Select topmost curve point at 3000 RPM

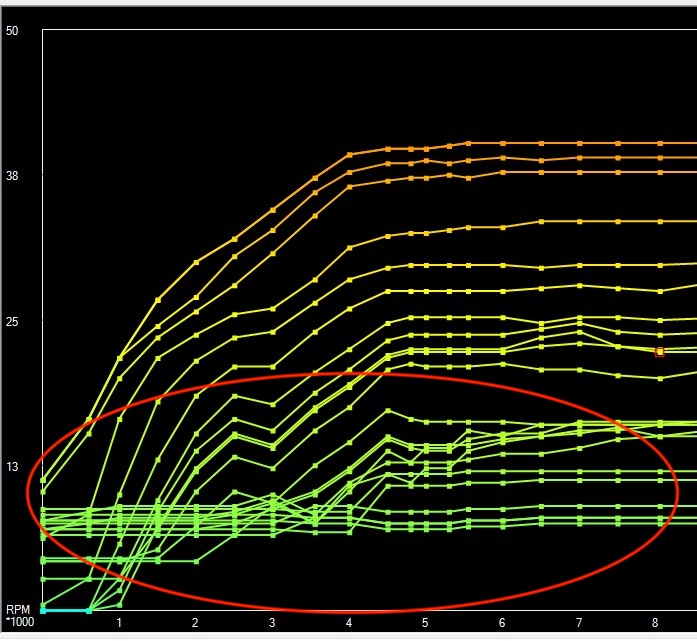click(x=272, y=210)
